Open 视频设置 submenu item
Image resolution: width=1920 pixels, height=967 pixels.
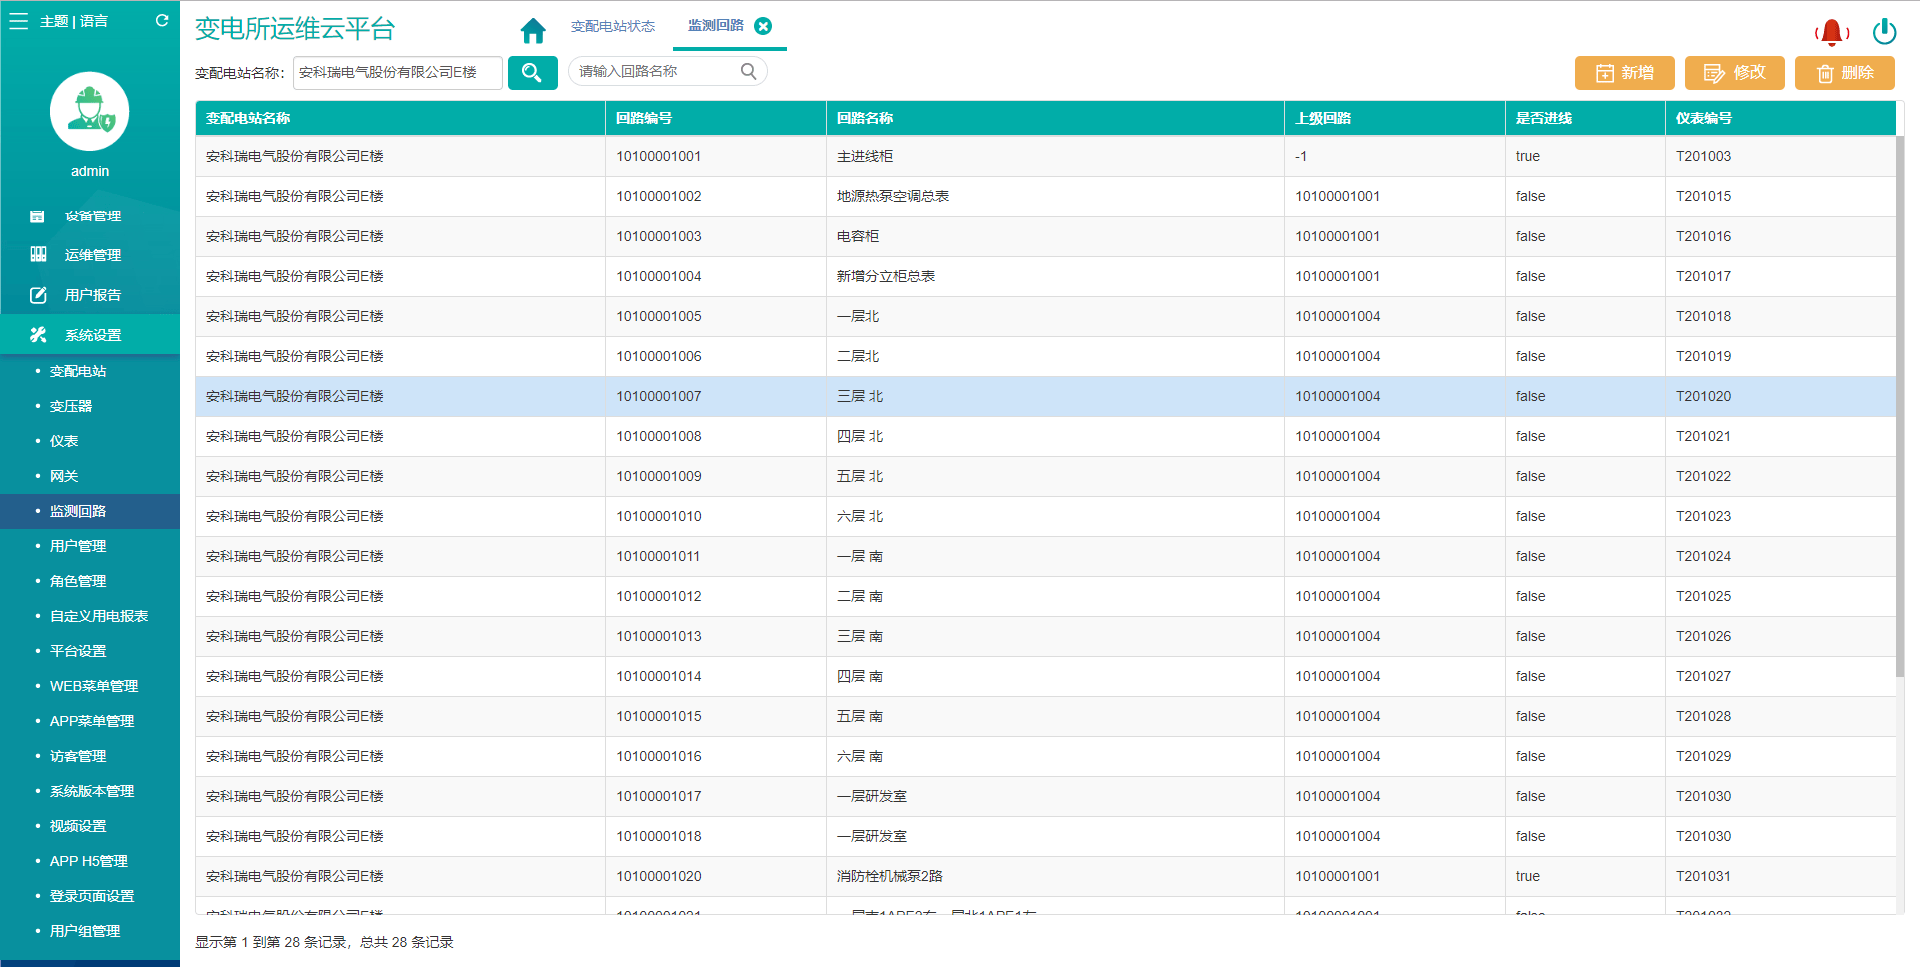click(78, 826)
